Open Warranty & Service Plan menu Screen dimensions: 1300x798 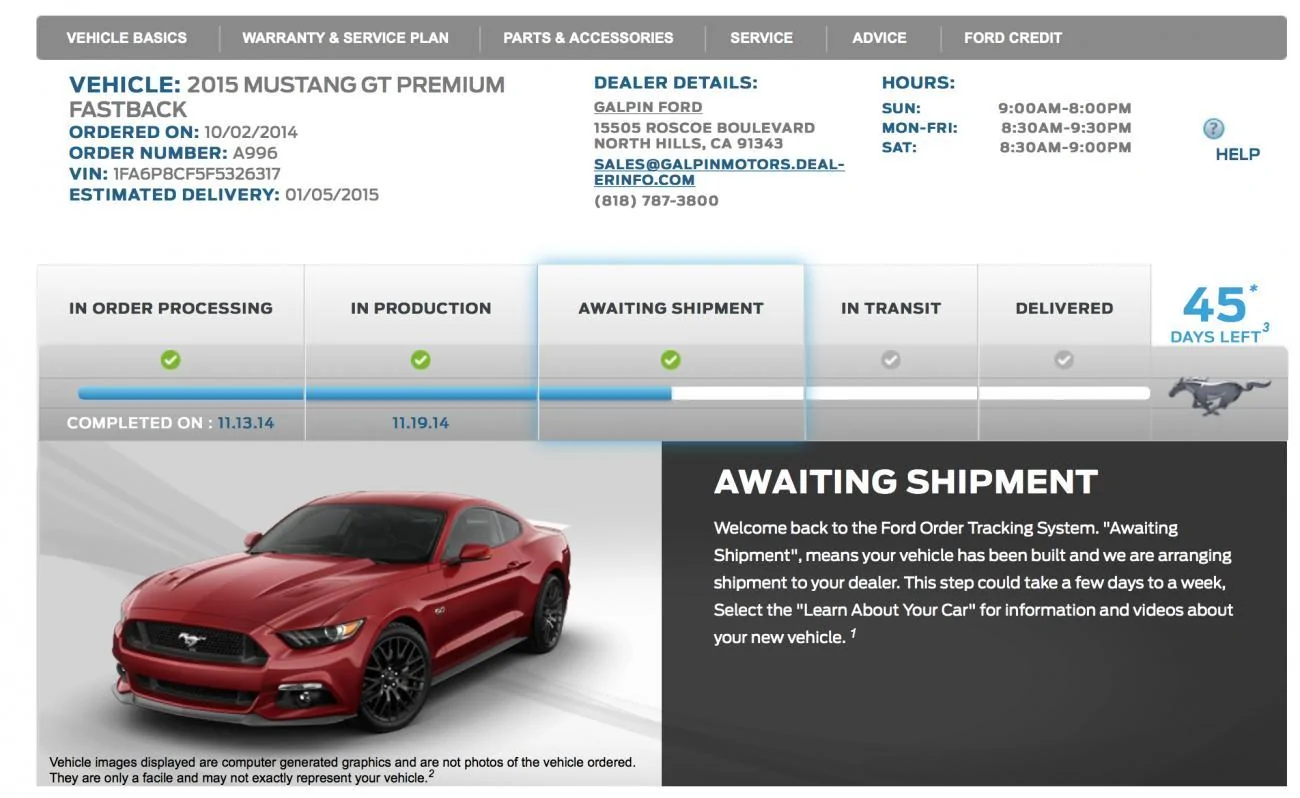pos(345,38)
